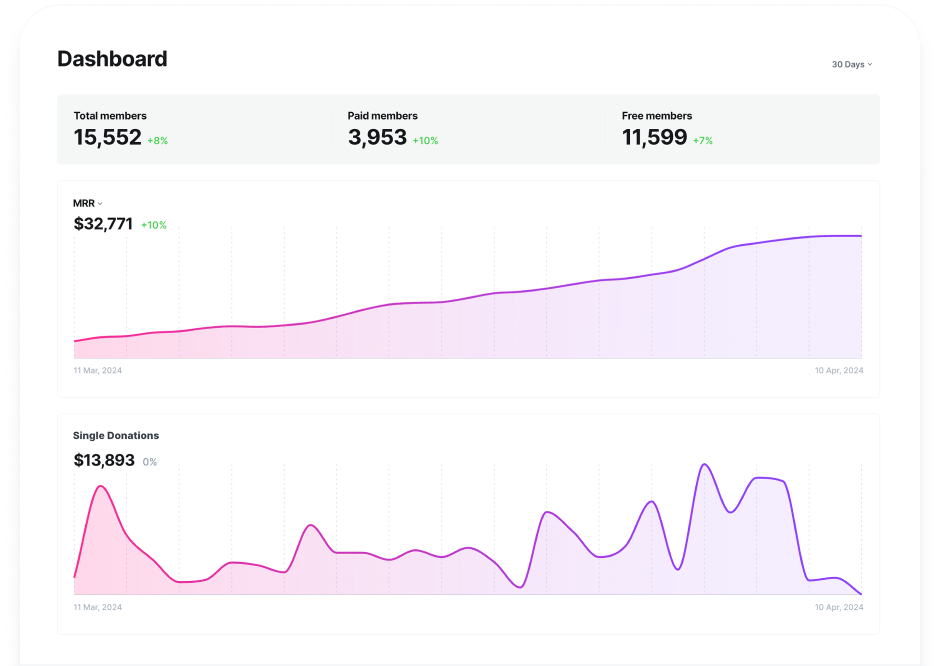Click the 10 Apr, 2024 label under donations chart

tap(838, 607)
